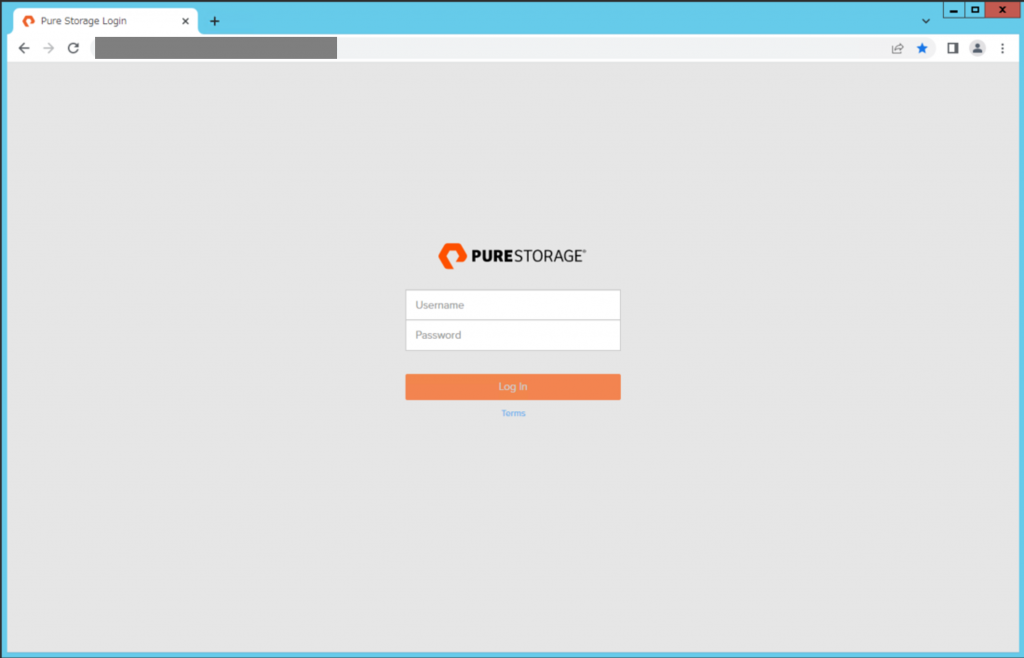The image size is (1024, 658).
Task: Open the Chrome three-dot menu
Action: (1003, 47)
